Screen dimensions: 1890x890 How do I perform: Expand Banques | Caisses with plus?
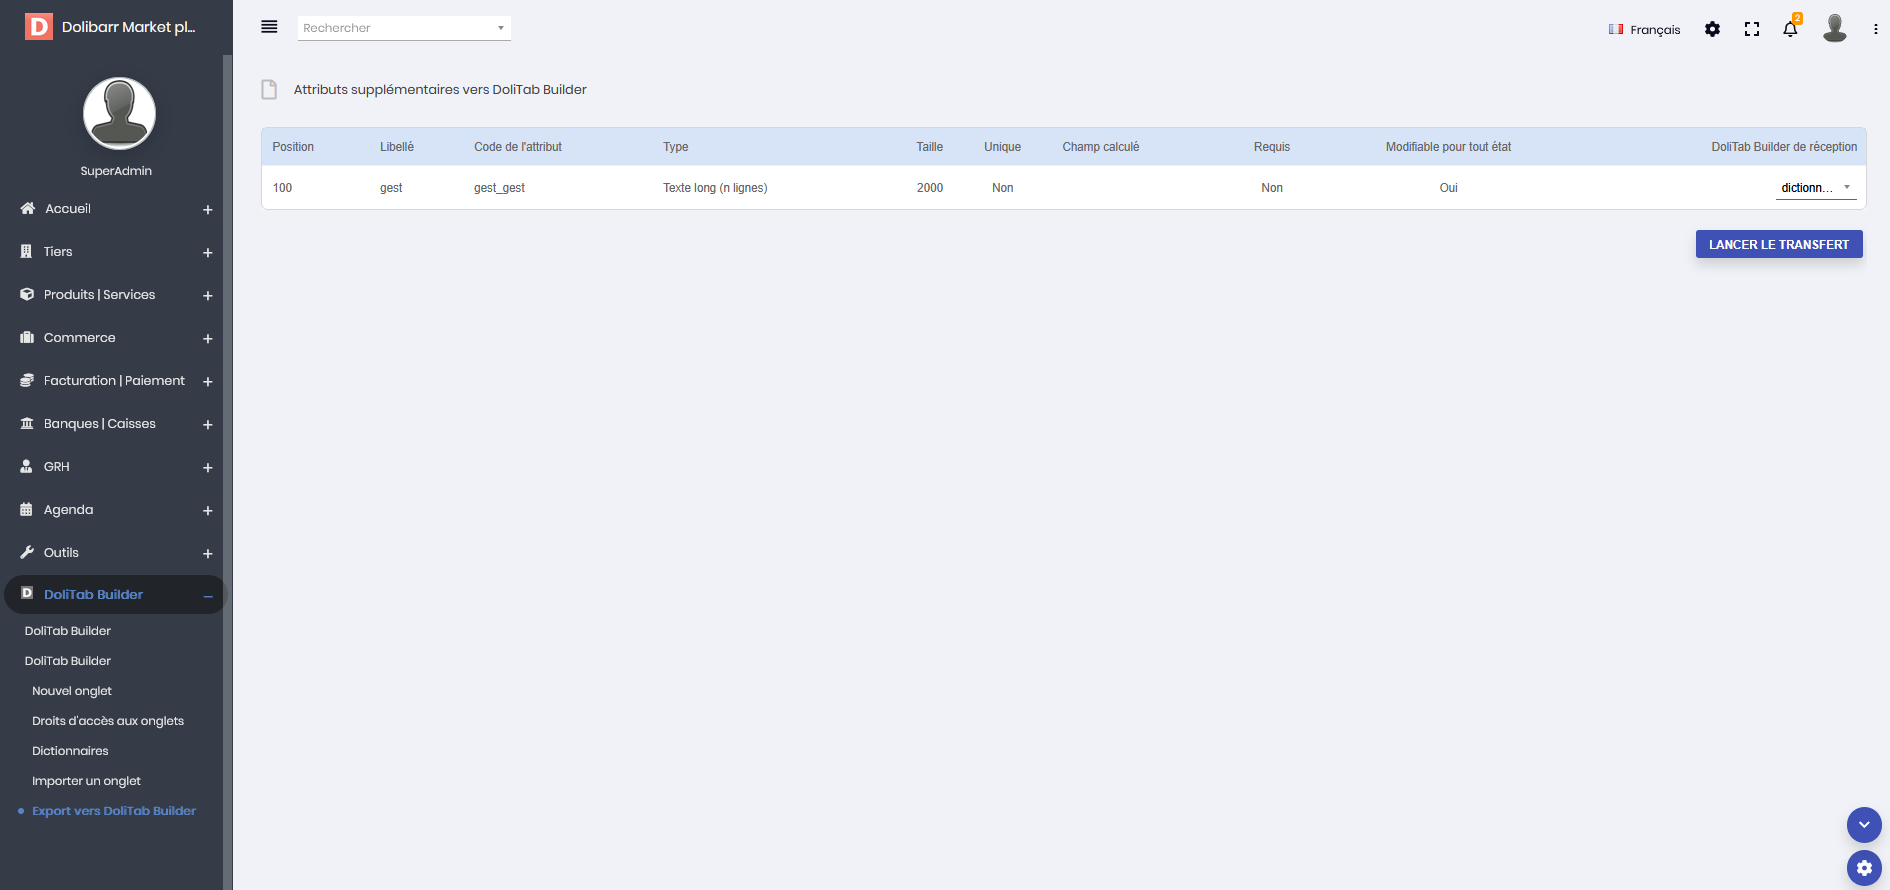coord(208,425)
